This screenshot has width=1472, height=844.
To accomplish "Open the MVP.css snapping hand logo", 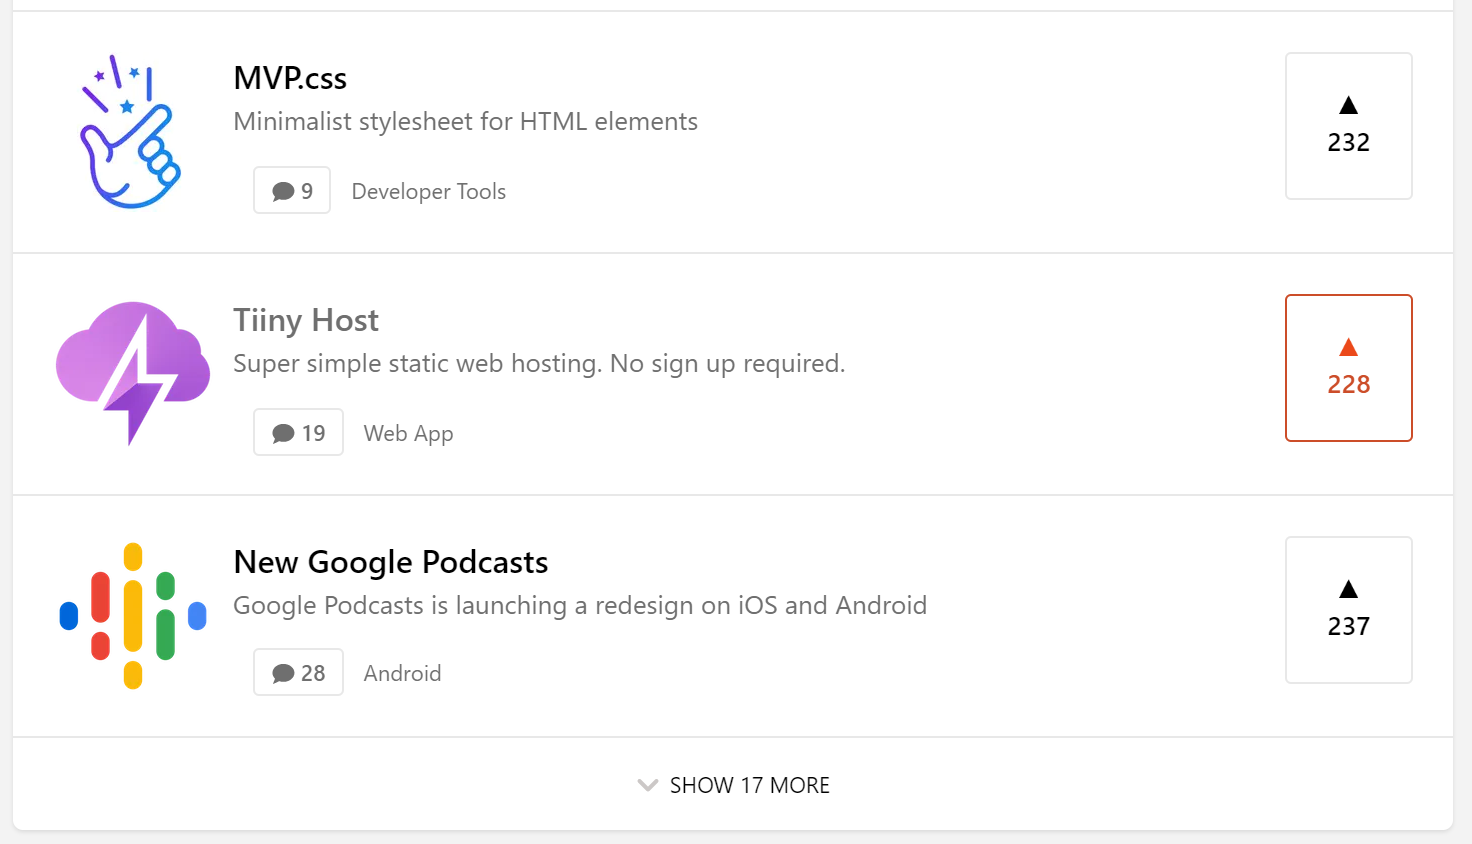I will click(132, 131).
